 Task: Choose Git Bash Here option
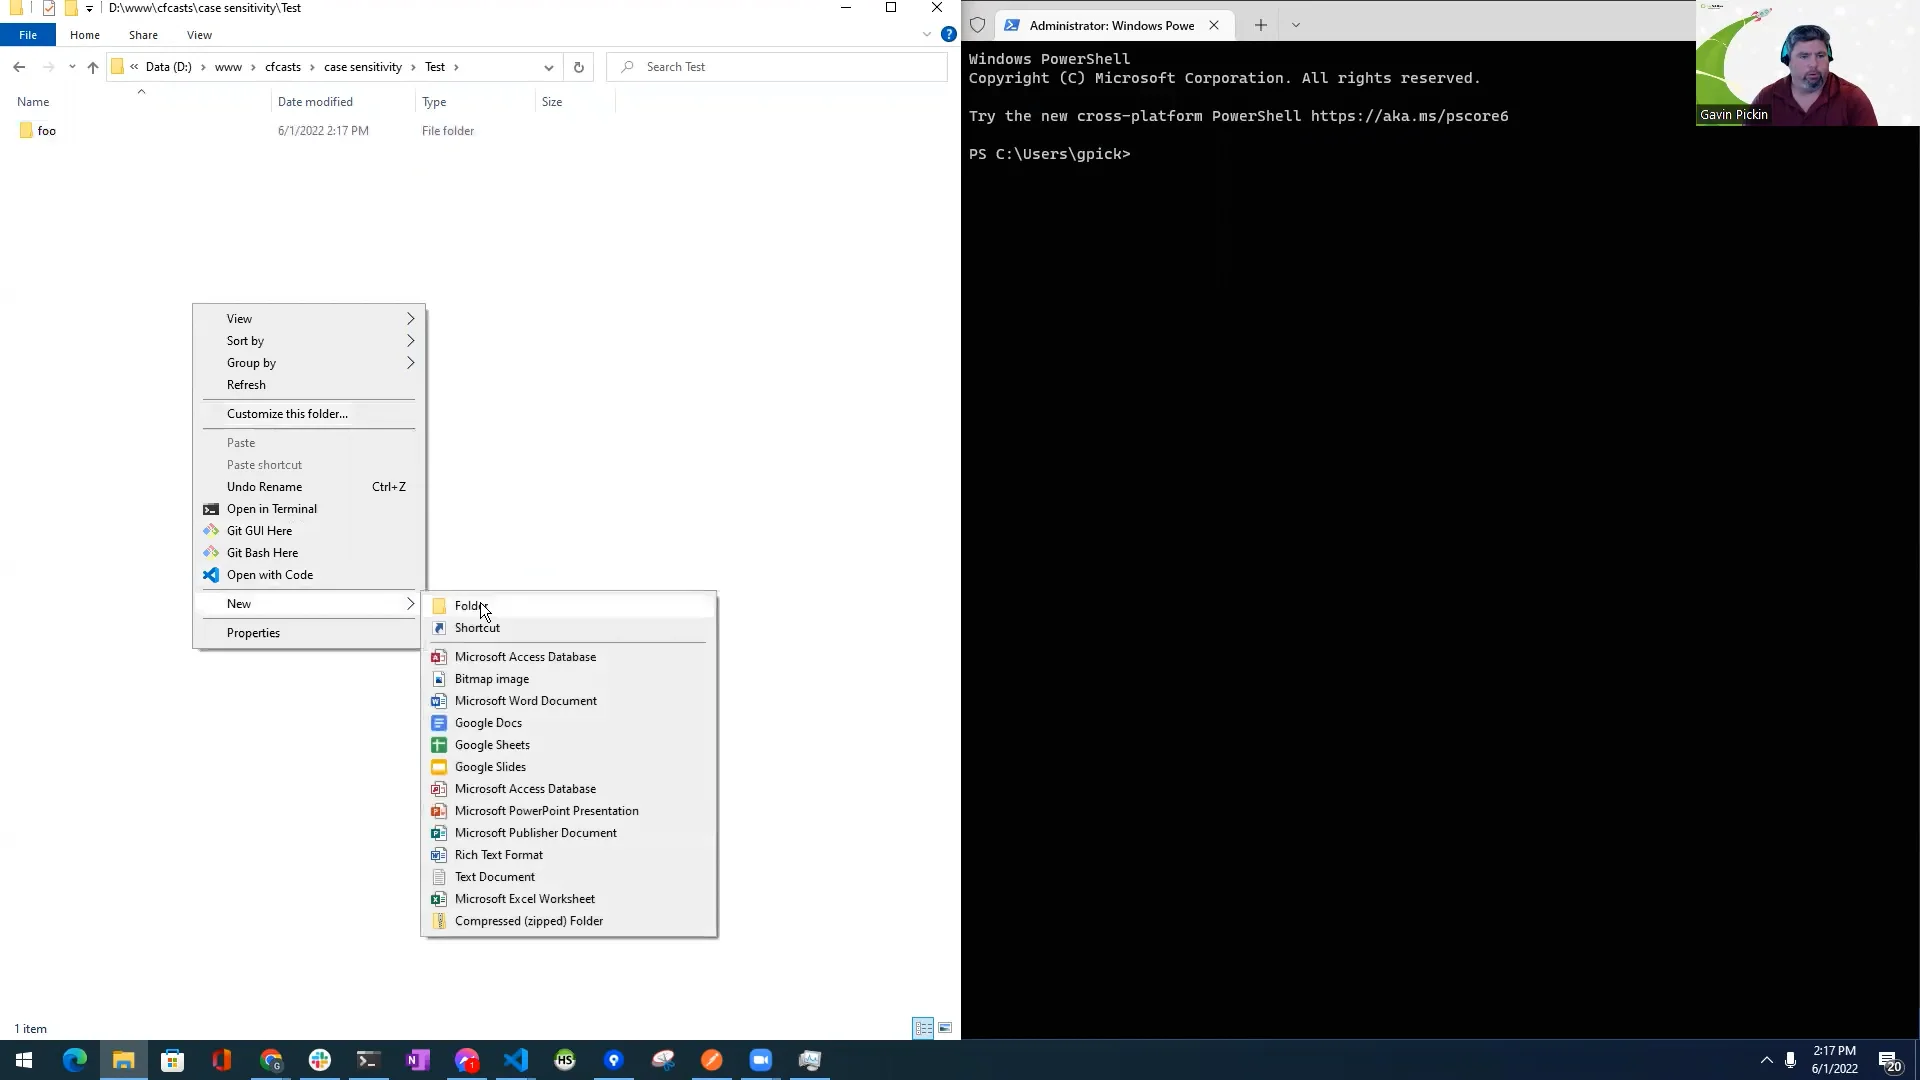point(262,553)
